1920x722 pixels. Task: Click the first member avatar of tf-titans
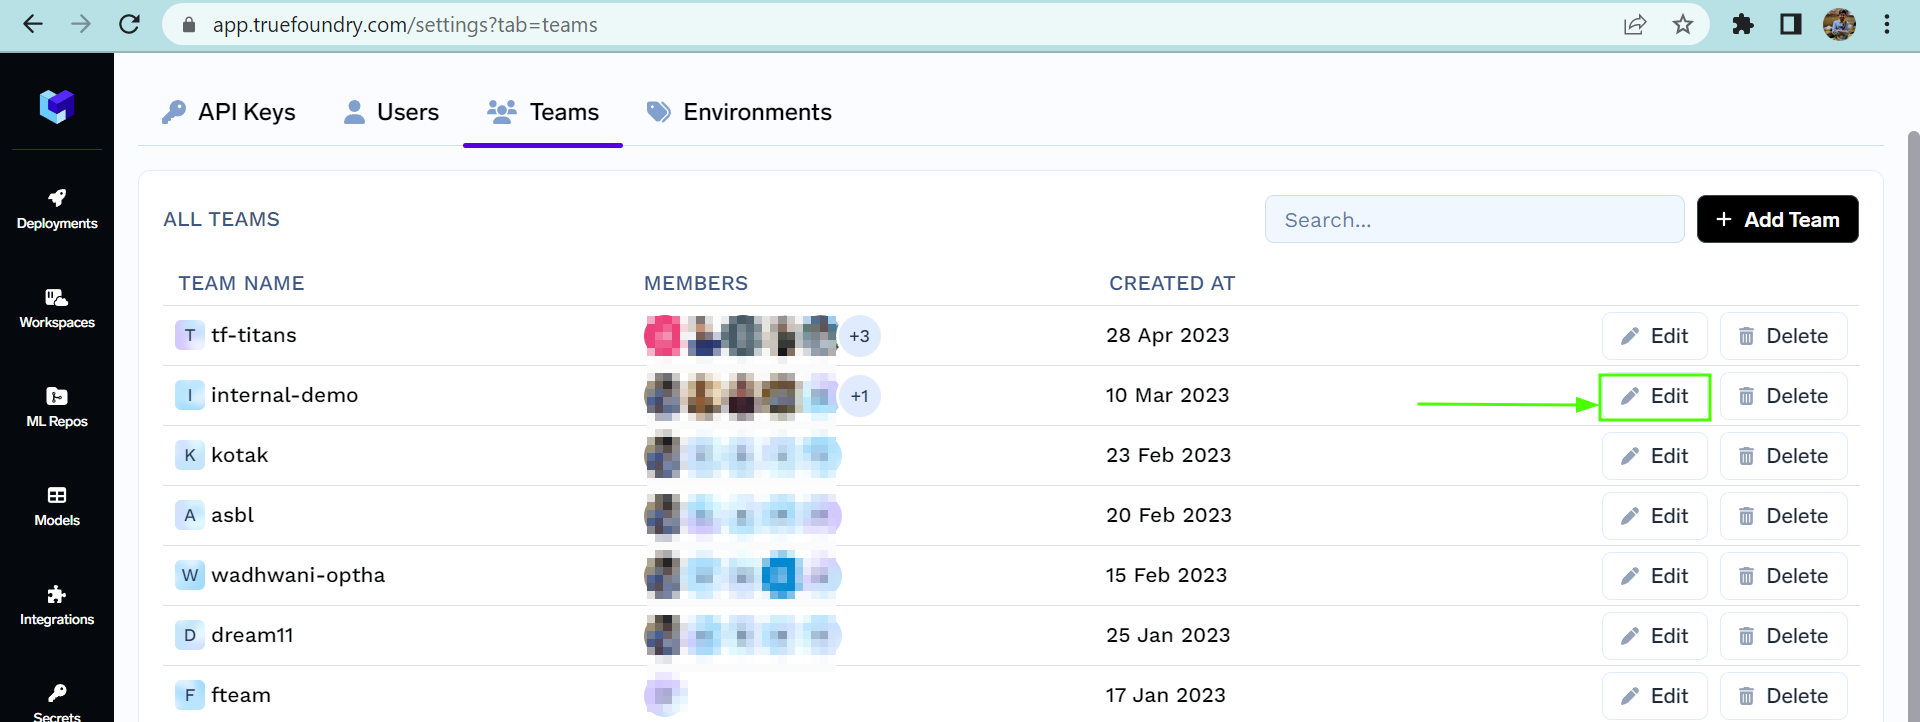(663, 336)
